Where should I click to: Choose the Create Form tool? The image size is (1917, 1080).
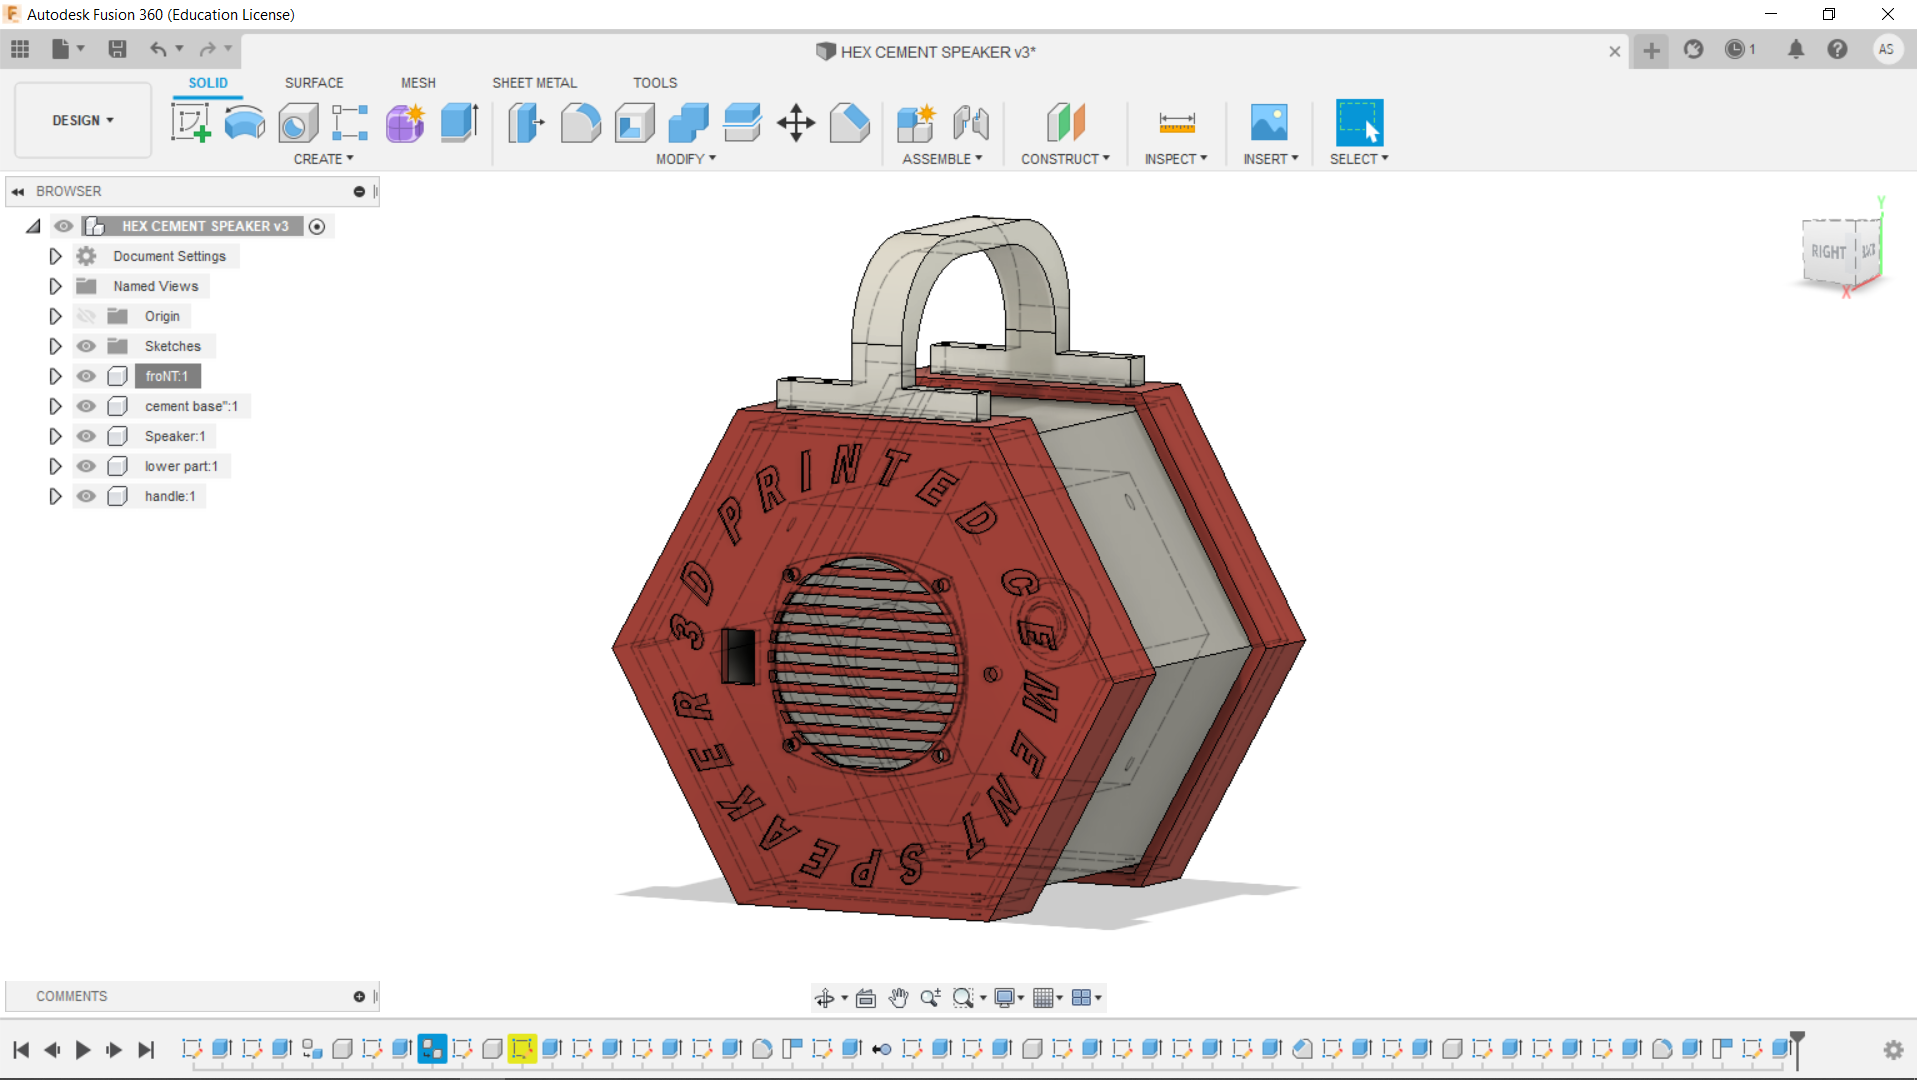click(405, 123)
